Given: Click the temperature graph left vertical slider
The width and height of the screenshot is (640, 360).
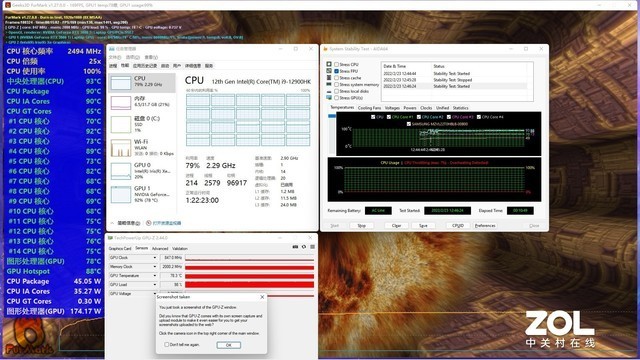Looking at the screenshot, I should pyautogui.click(x=331, y=116).
